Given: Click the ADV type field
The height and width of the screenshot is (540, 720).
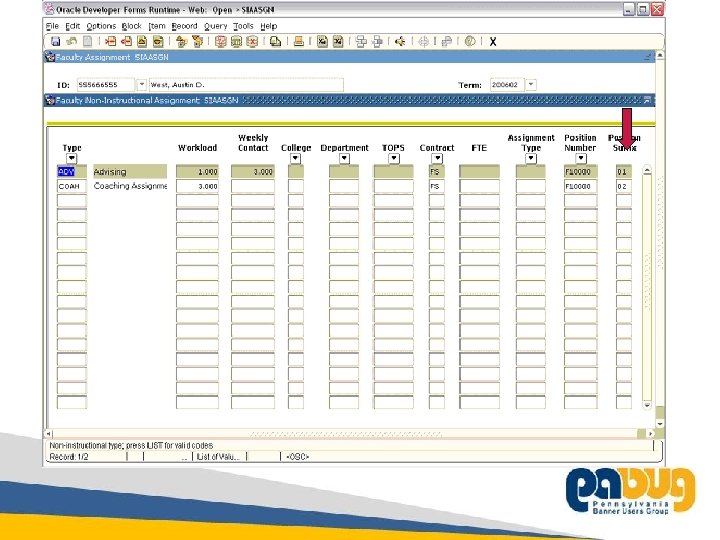Looking at the screenshot, I should (72, 172).
